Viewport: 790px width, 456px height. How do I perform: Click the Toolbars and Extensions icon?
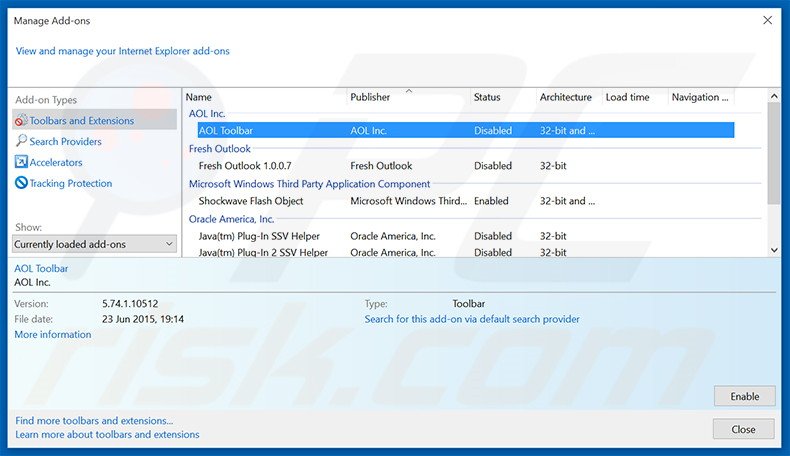(21, 120)
